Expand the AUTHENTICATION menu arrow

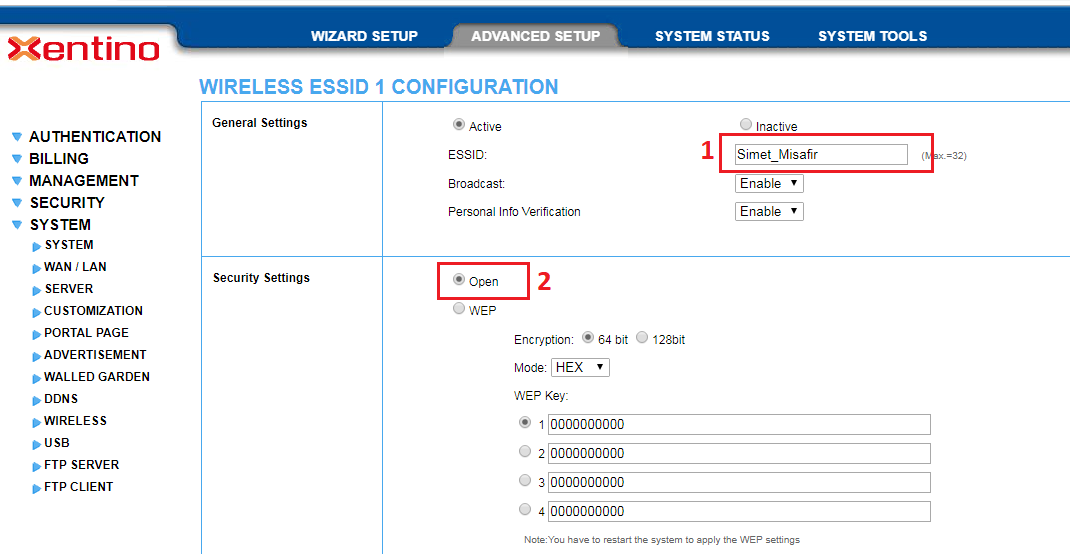tap(17, 137)
